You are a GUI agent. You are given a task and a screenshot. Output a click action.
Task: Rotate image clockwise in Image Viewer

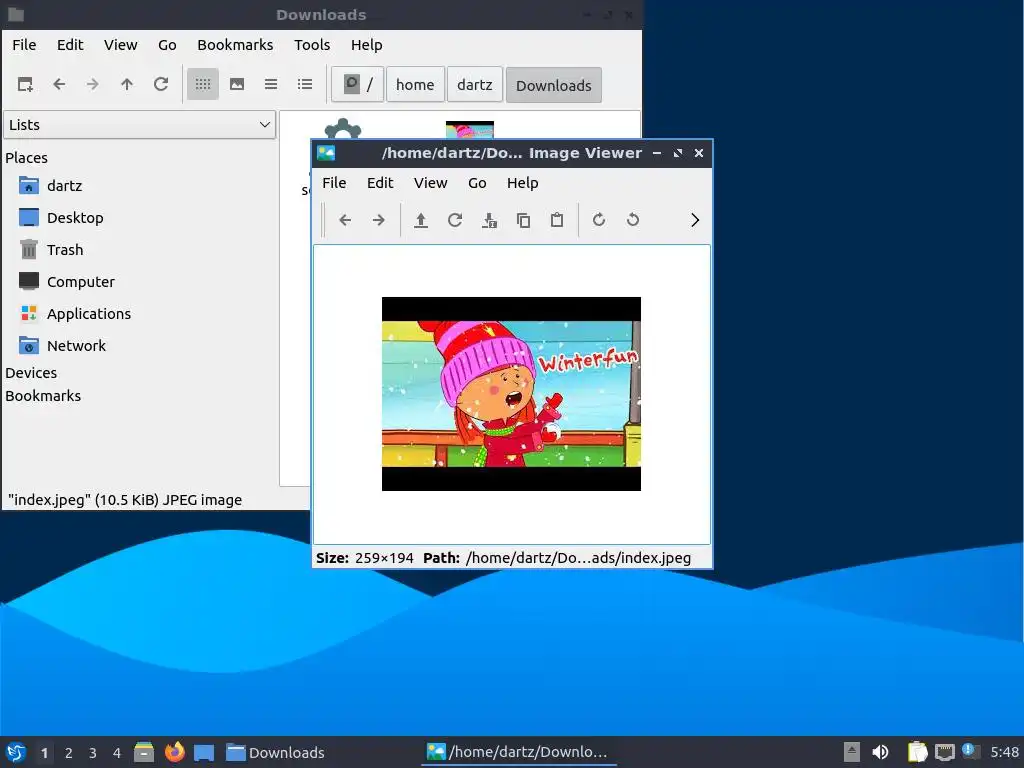coord(599,220)
